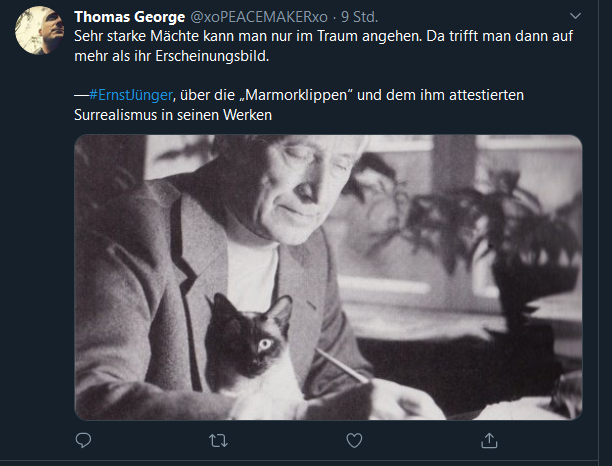
Task: Like the tweet with the heart icon
Action: [354, 441]
